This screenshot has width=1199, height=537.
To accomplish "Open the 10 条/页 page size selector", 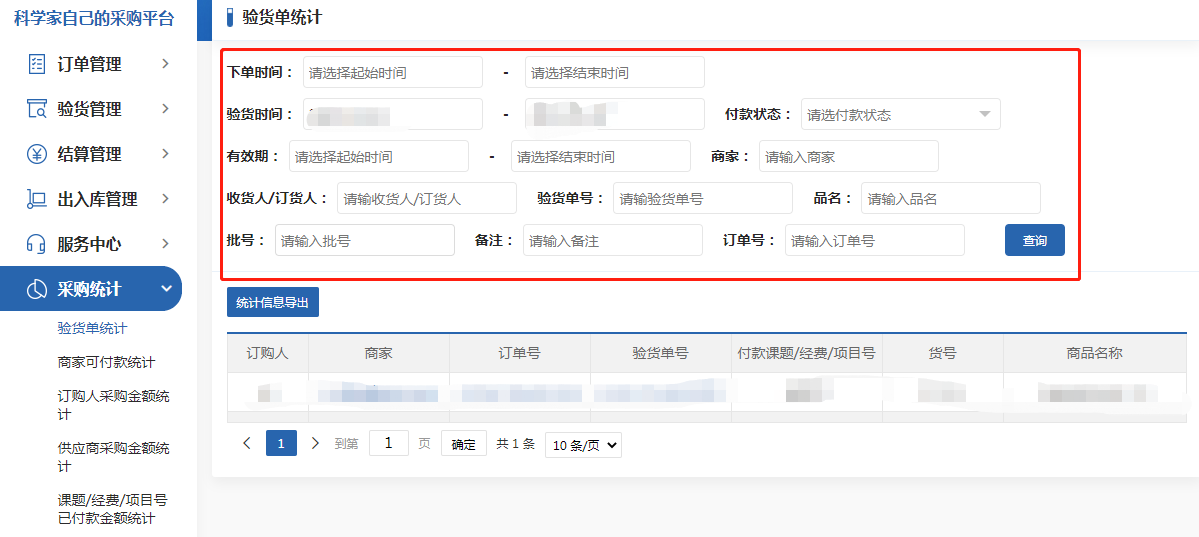I will [x=583, y=445].
